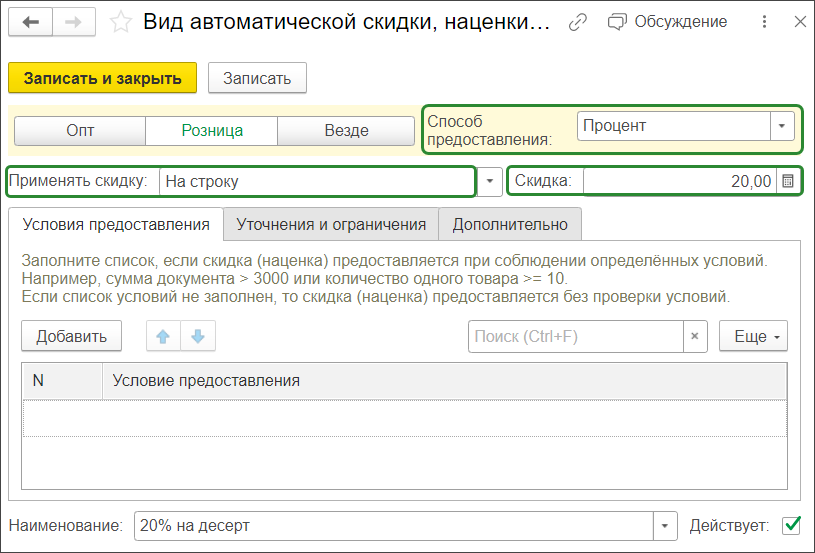
Task: Select the Опт toggle option
Action: point(80,130)
